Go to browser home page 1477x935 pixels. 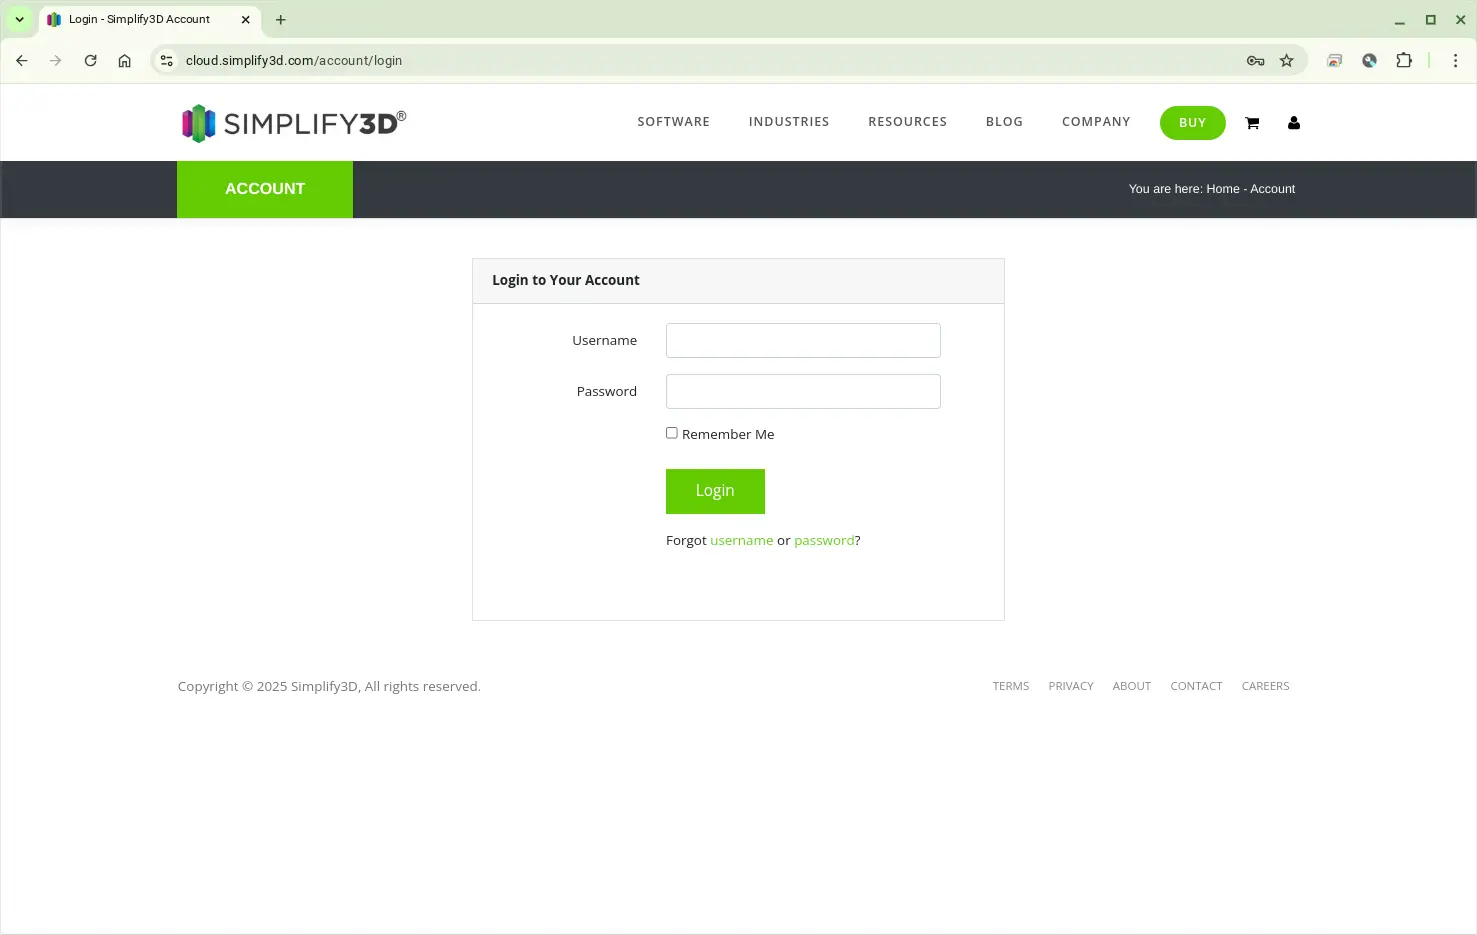tap(124, 61)
